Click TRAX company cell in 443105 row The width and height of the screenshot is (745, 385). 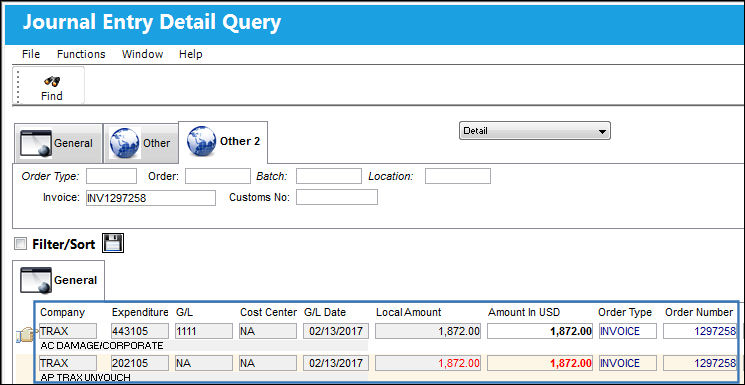pyautogui.click(x=68, y=331)
